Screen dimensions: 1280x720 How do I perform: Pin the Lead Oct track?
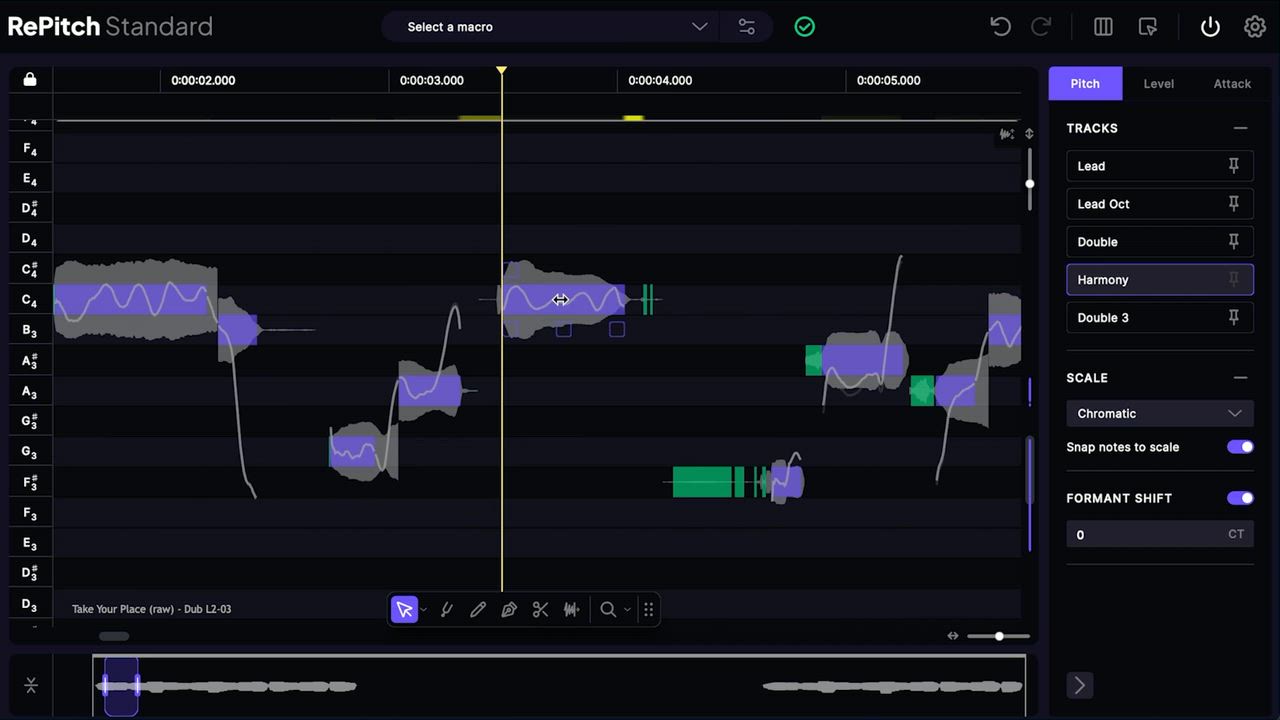1233,204
